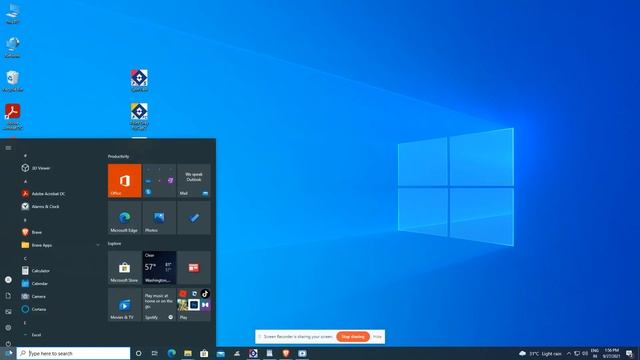Jump to letter B index header

(x=25, y=220)
